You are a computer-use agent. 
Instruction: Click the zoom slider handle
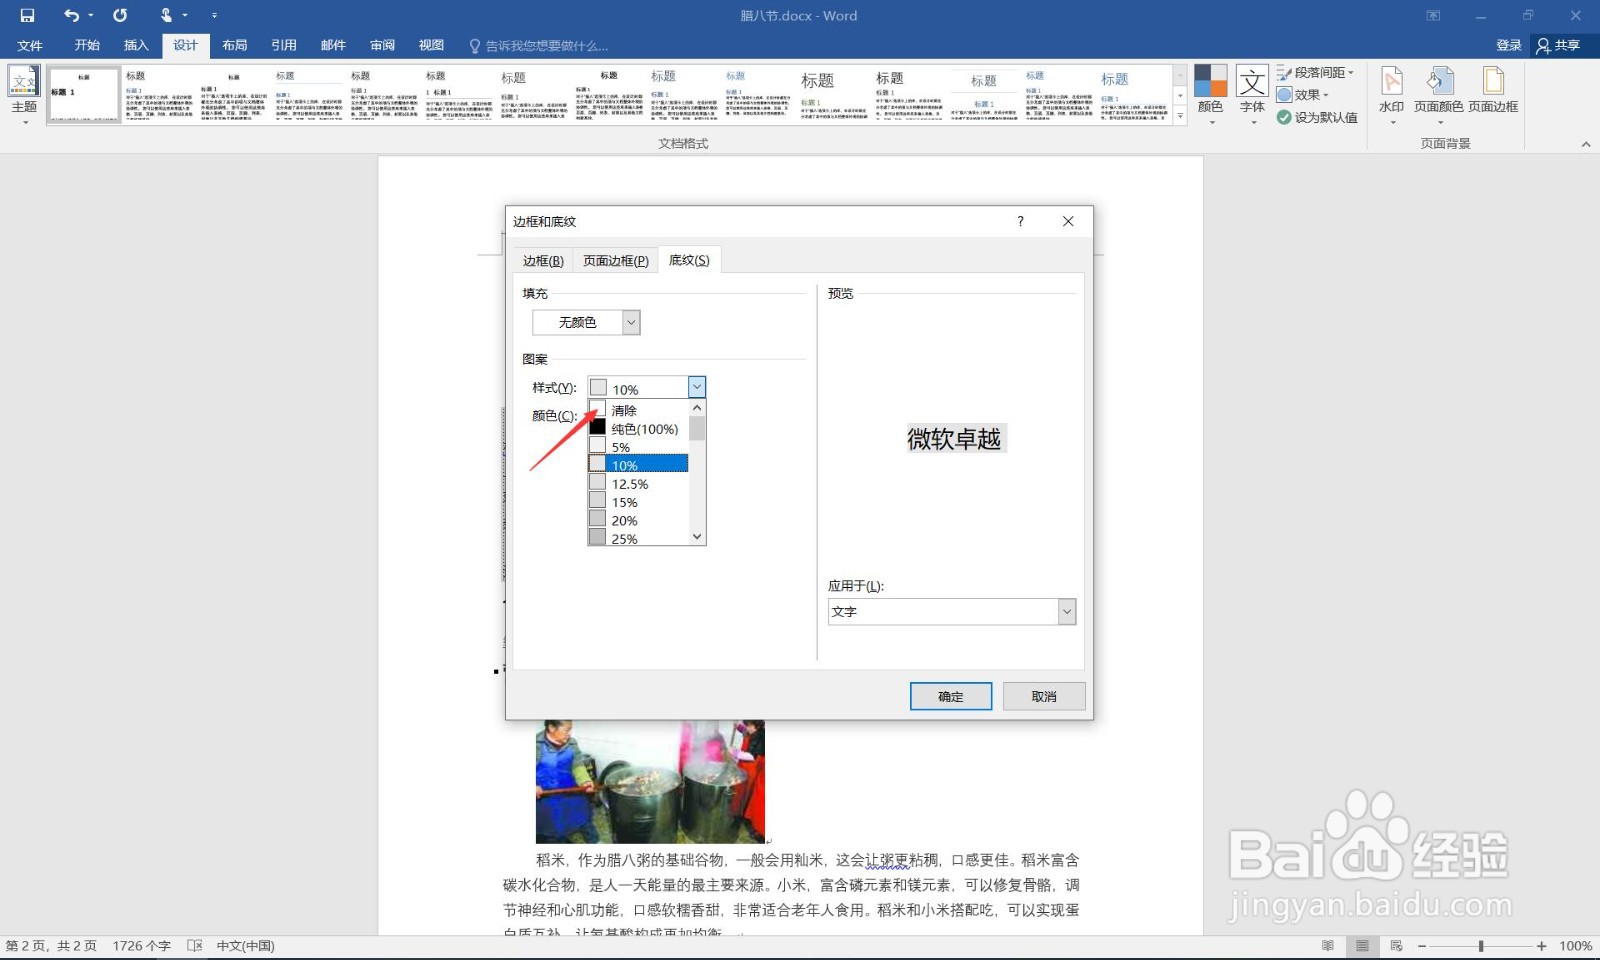click(1481, 945)
